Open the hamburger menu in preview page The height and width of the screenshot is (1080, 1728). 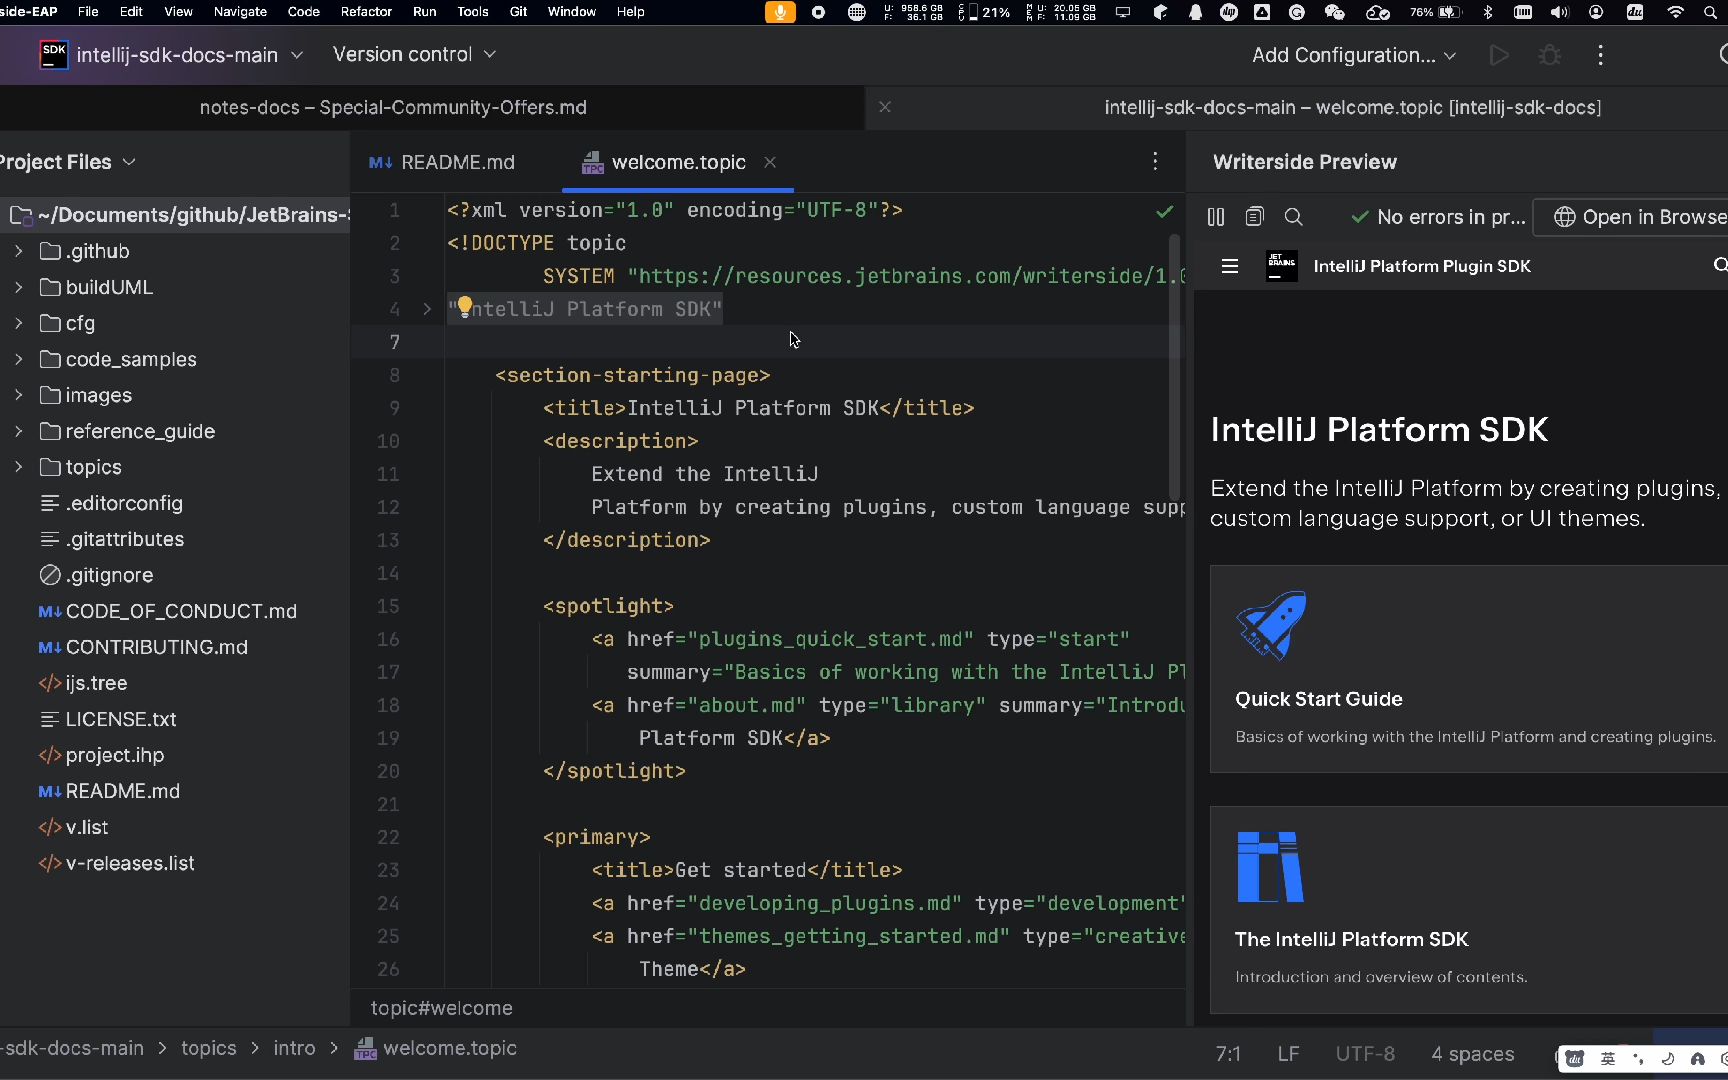[1230, 266]
